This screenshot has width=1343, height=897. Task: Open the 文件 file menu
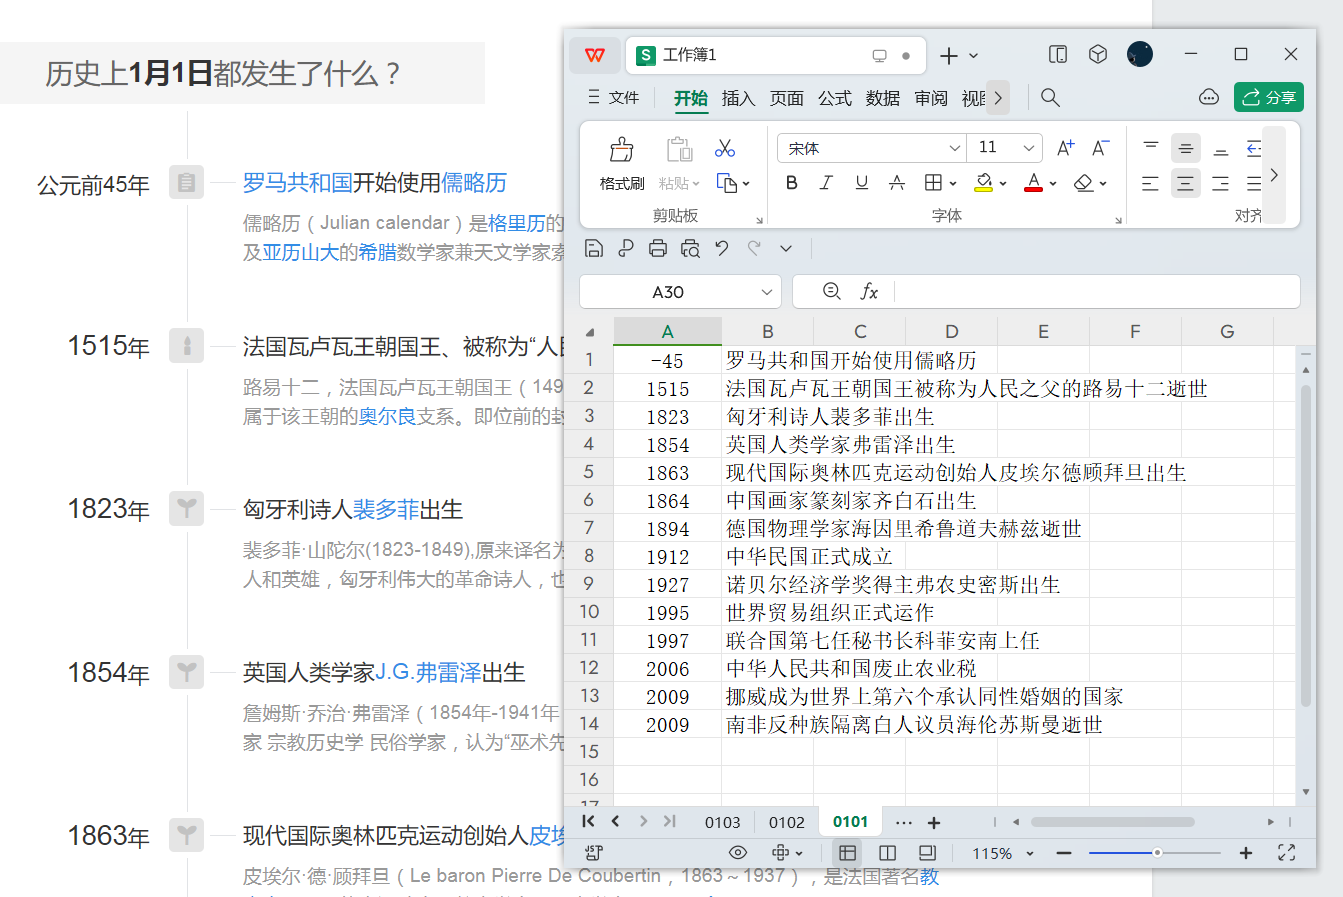click(614, 97)
